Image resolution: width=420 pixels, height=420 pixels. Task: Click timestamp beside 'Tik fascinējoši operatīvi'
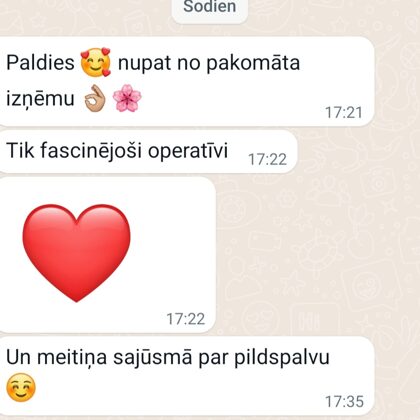pos(267,159)
